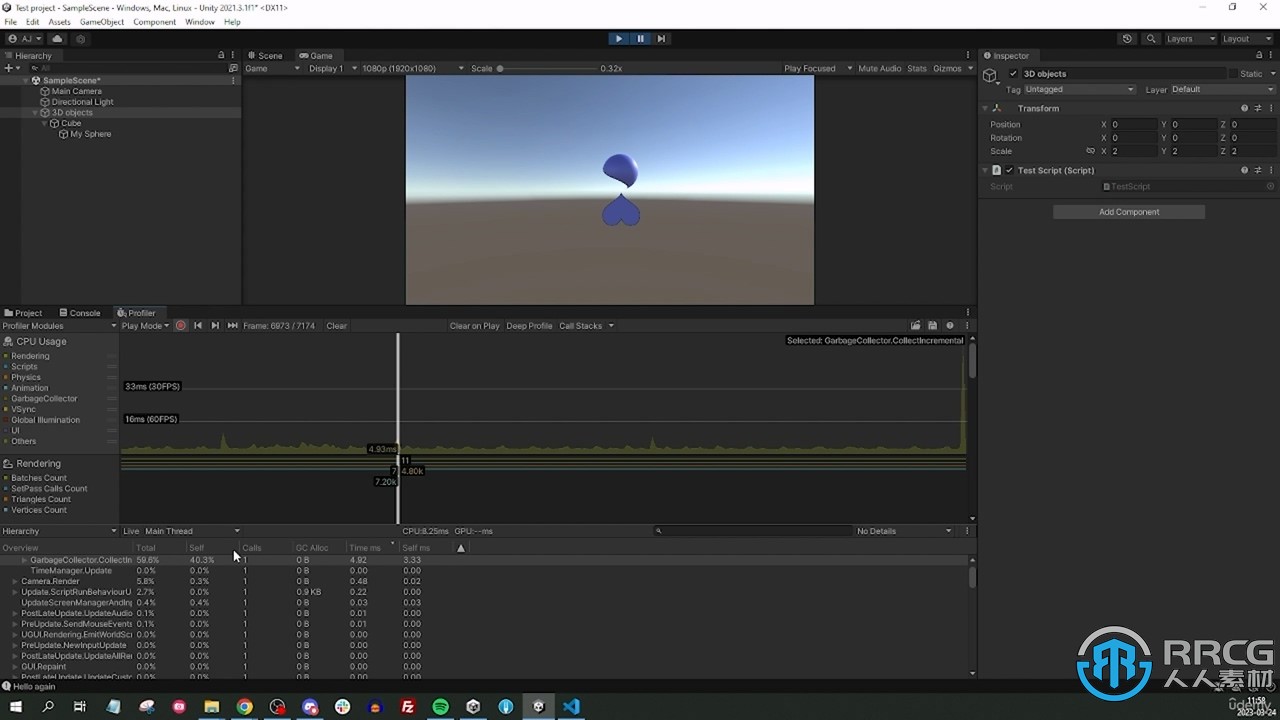Open the Layer Default dropdown
This screenshot has height=720, width=1280.
click(x=1222, y=90)
